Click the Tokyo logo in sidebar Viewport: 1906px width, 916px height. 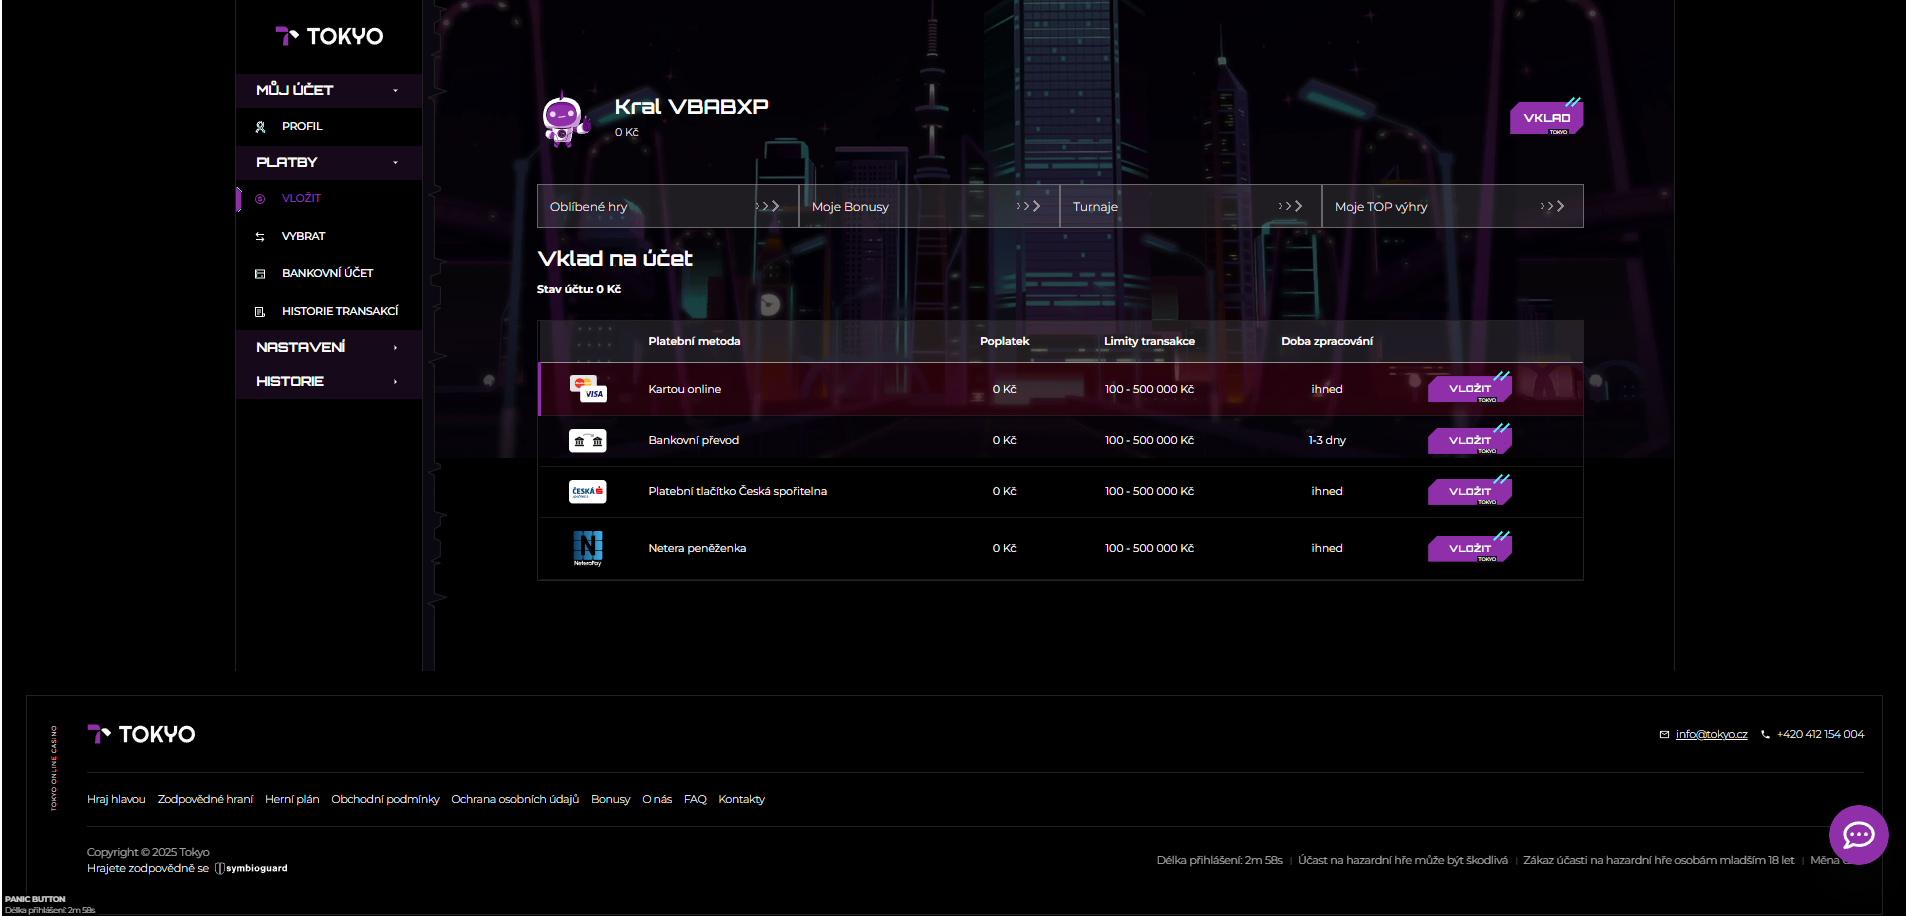point(329,36)
